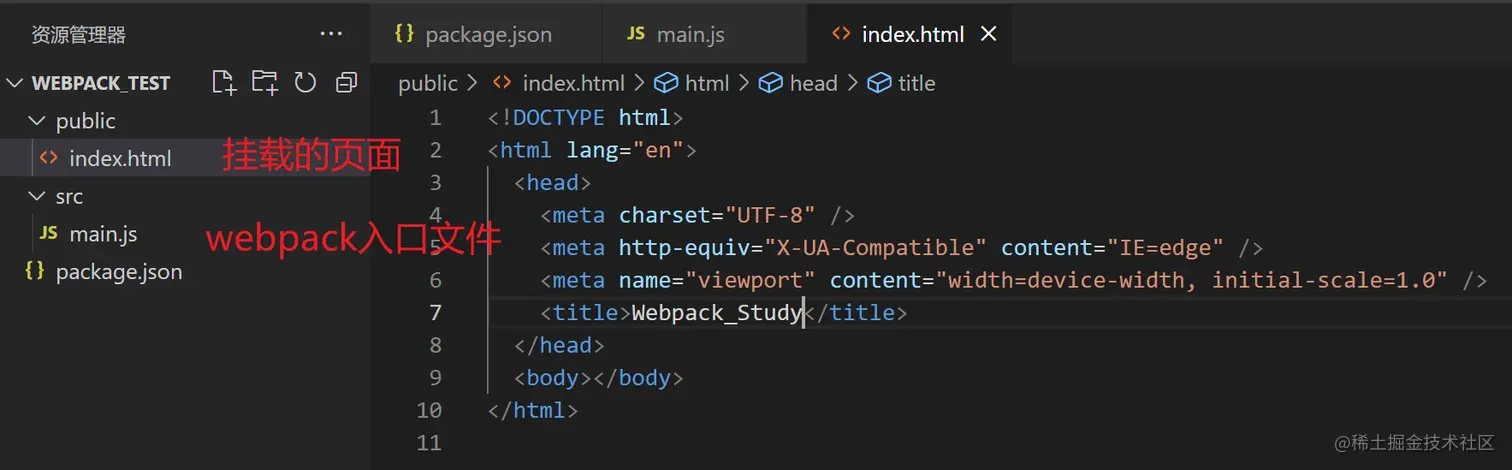This screenshot has width=1512, height=470.
Task: Collapse the public folder
Action: pyautogui.click(x=38, y=121)
